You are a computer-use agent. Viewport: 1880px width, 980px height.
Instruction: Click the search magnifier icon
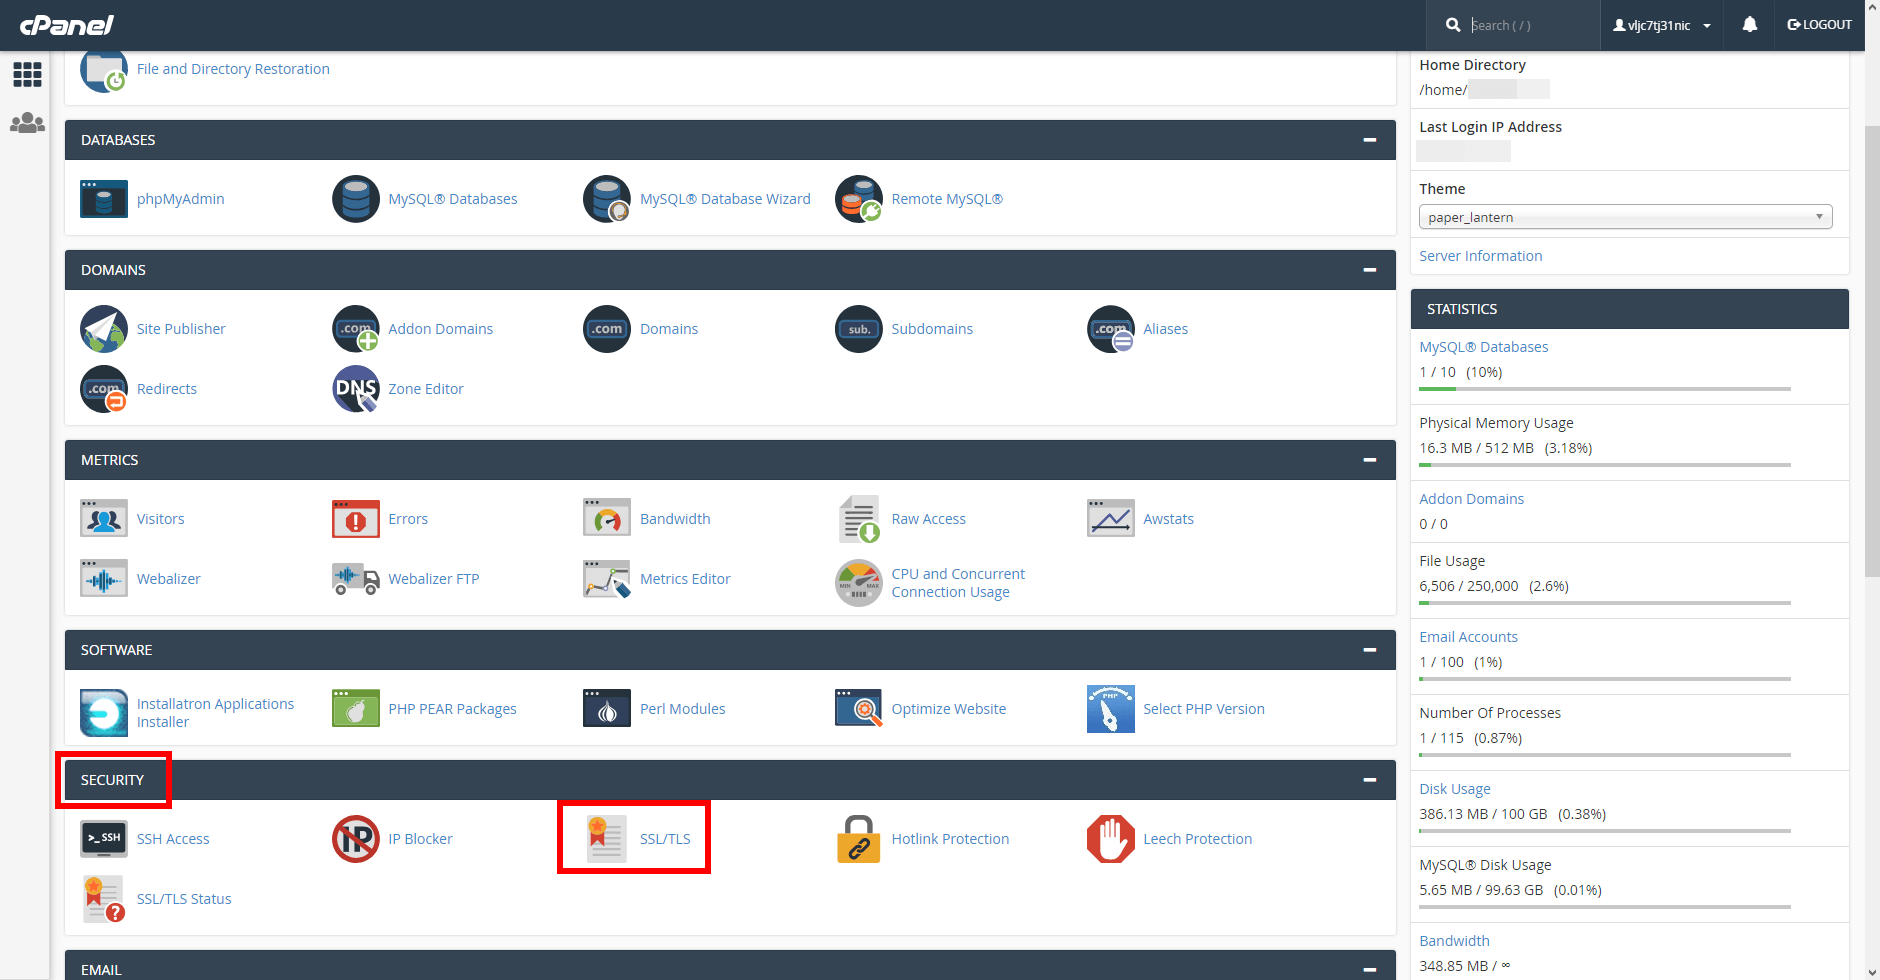pos(1453,25)
